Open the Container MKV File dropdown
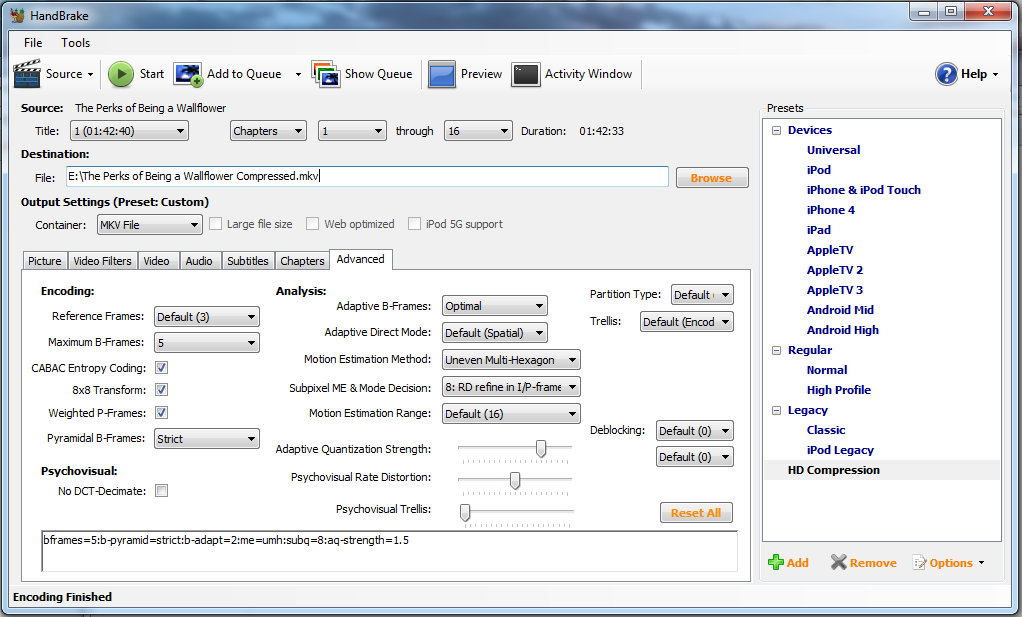The height and width of the screenshot is (617, 1022). click(149, 225)
